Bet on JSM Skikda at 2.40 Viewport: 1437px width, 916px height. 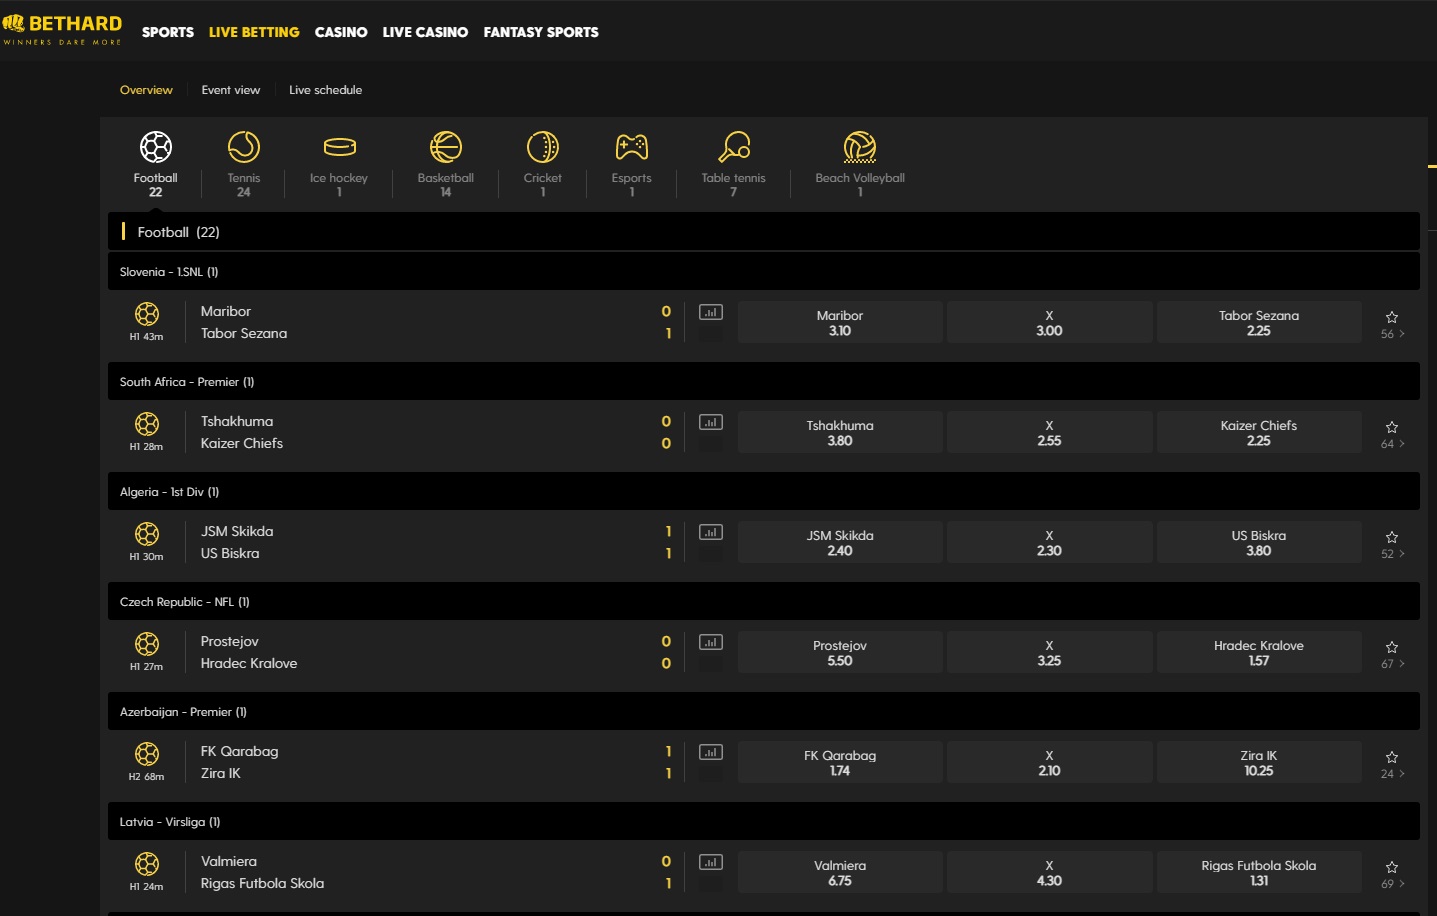coord(840,542)
